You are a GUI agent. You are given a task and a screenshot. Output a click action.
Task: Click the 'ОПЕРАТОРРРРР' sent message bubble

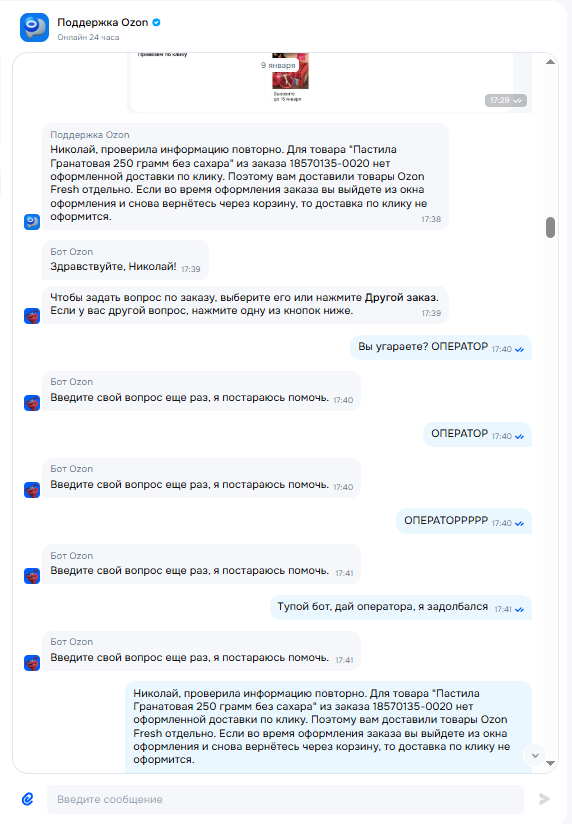click(464, 521)
